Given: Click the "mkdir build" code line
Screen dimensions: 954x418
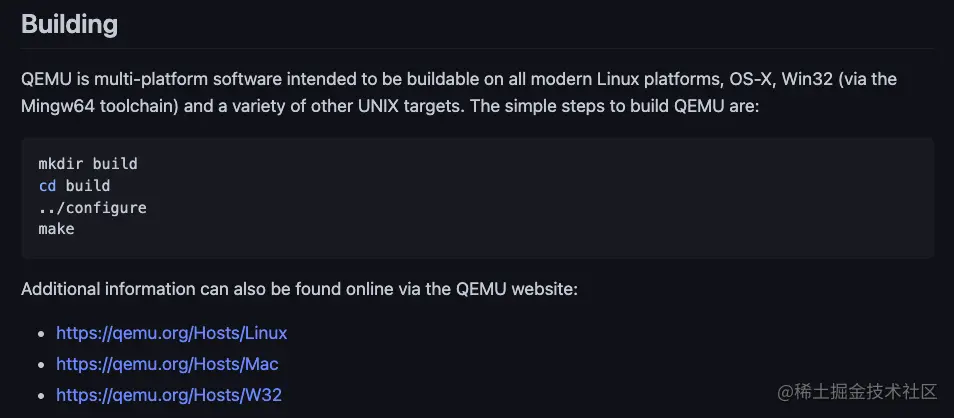Looking at the screenshot, I should [x=88, y=164].
